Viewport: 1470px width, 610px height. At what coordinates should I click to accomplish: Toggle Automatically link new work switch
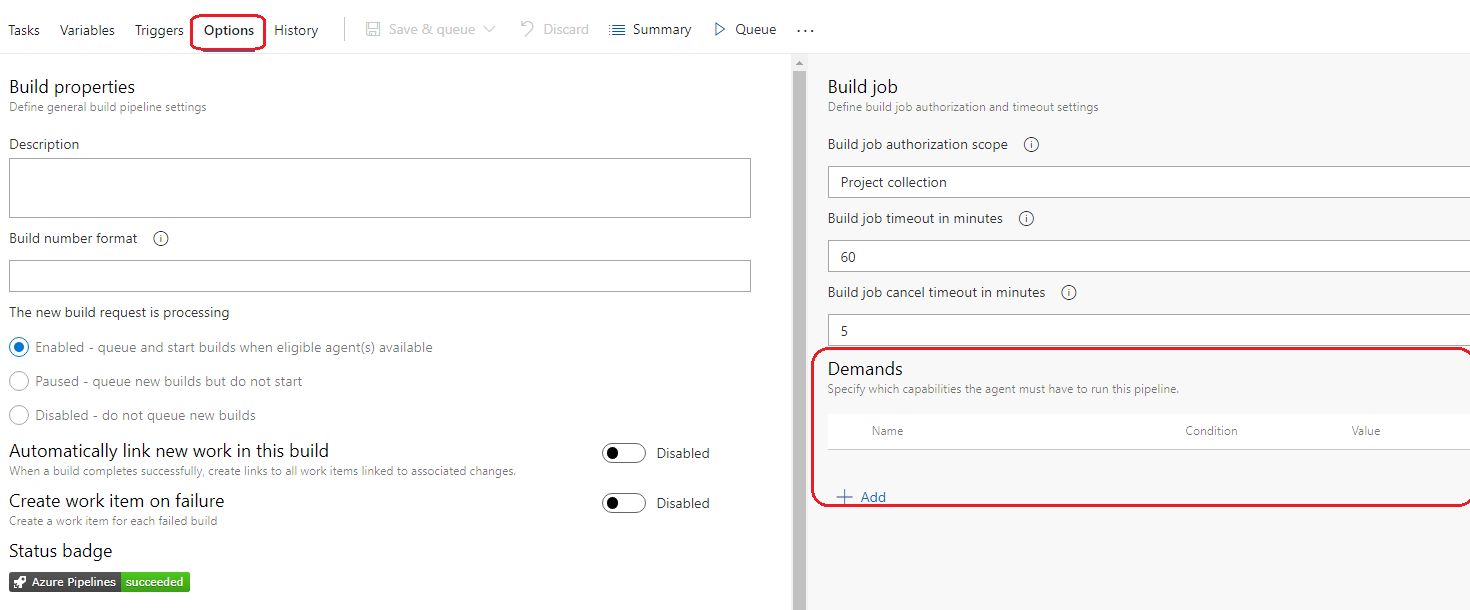pyautogui.click(x=624, y=454)
